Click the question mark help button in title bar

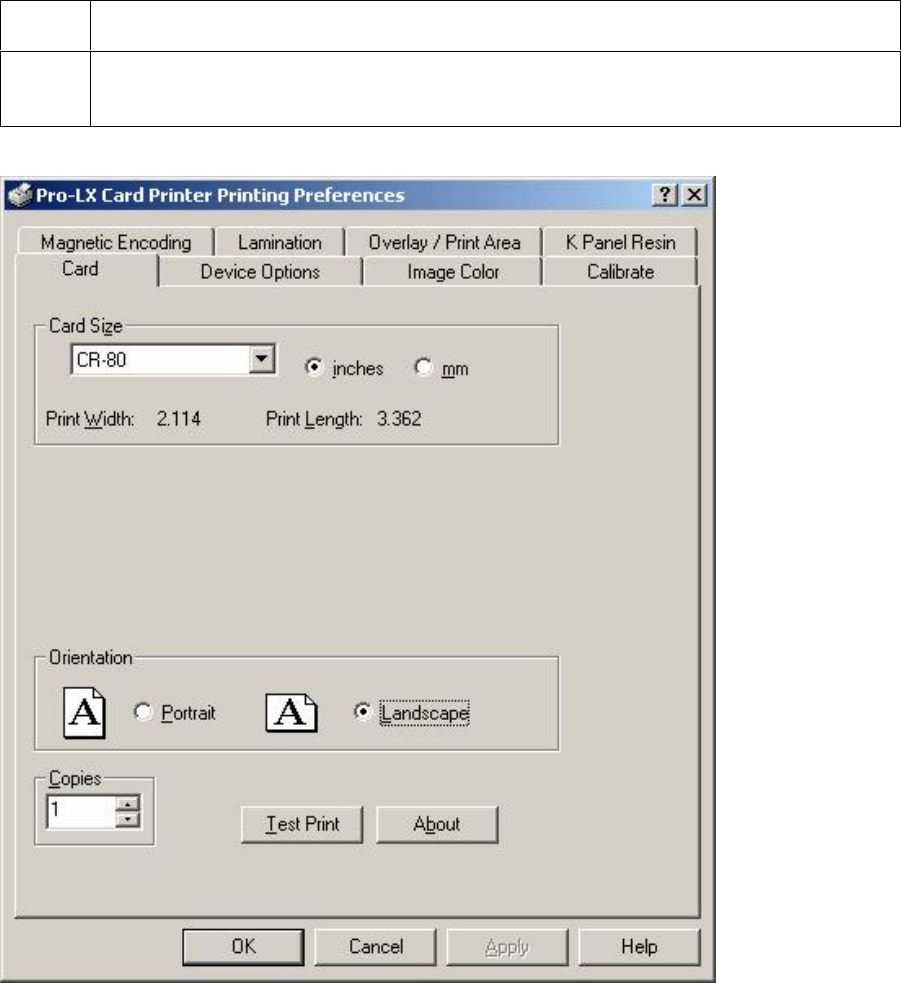tap(665, 194)
